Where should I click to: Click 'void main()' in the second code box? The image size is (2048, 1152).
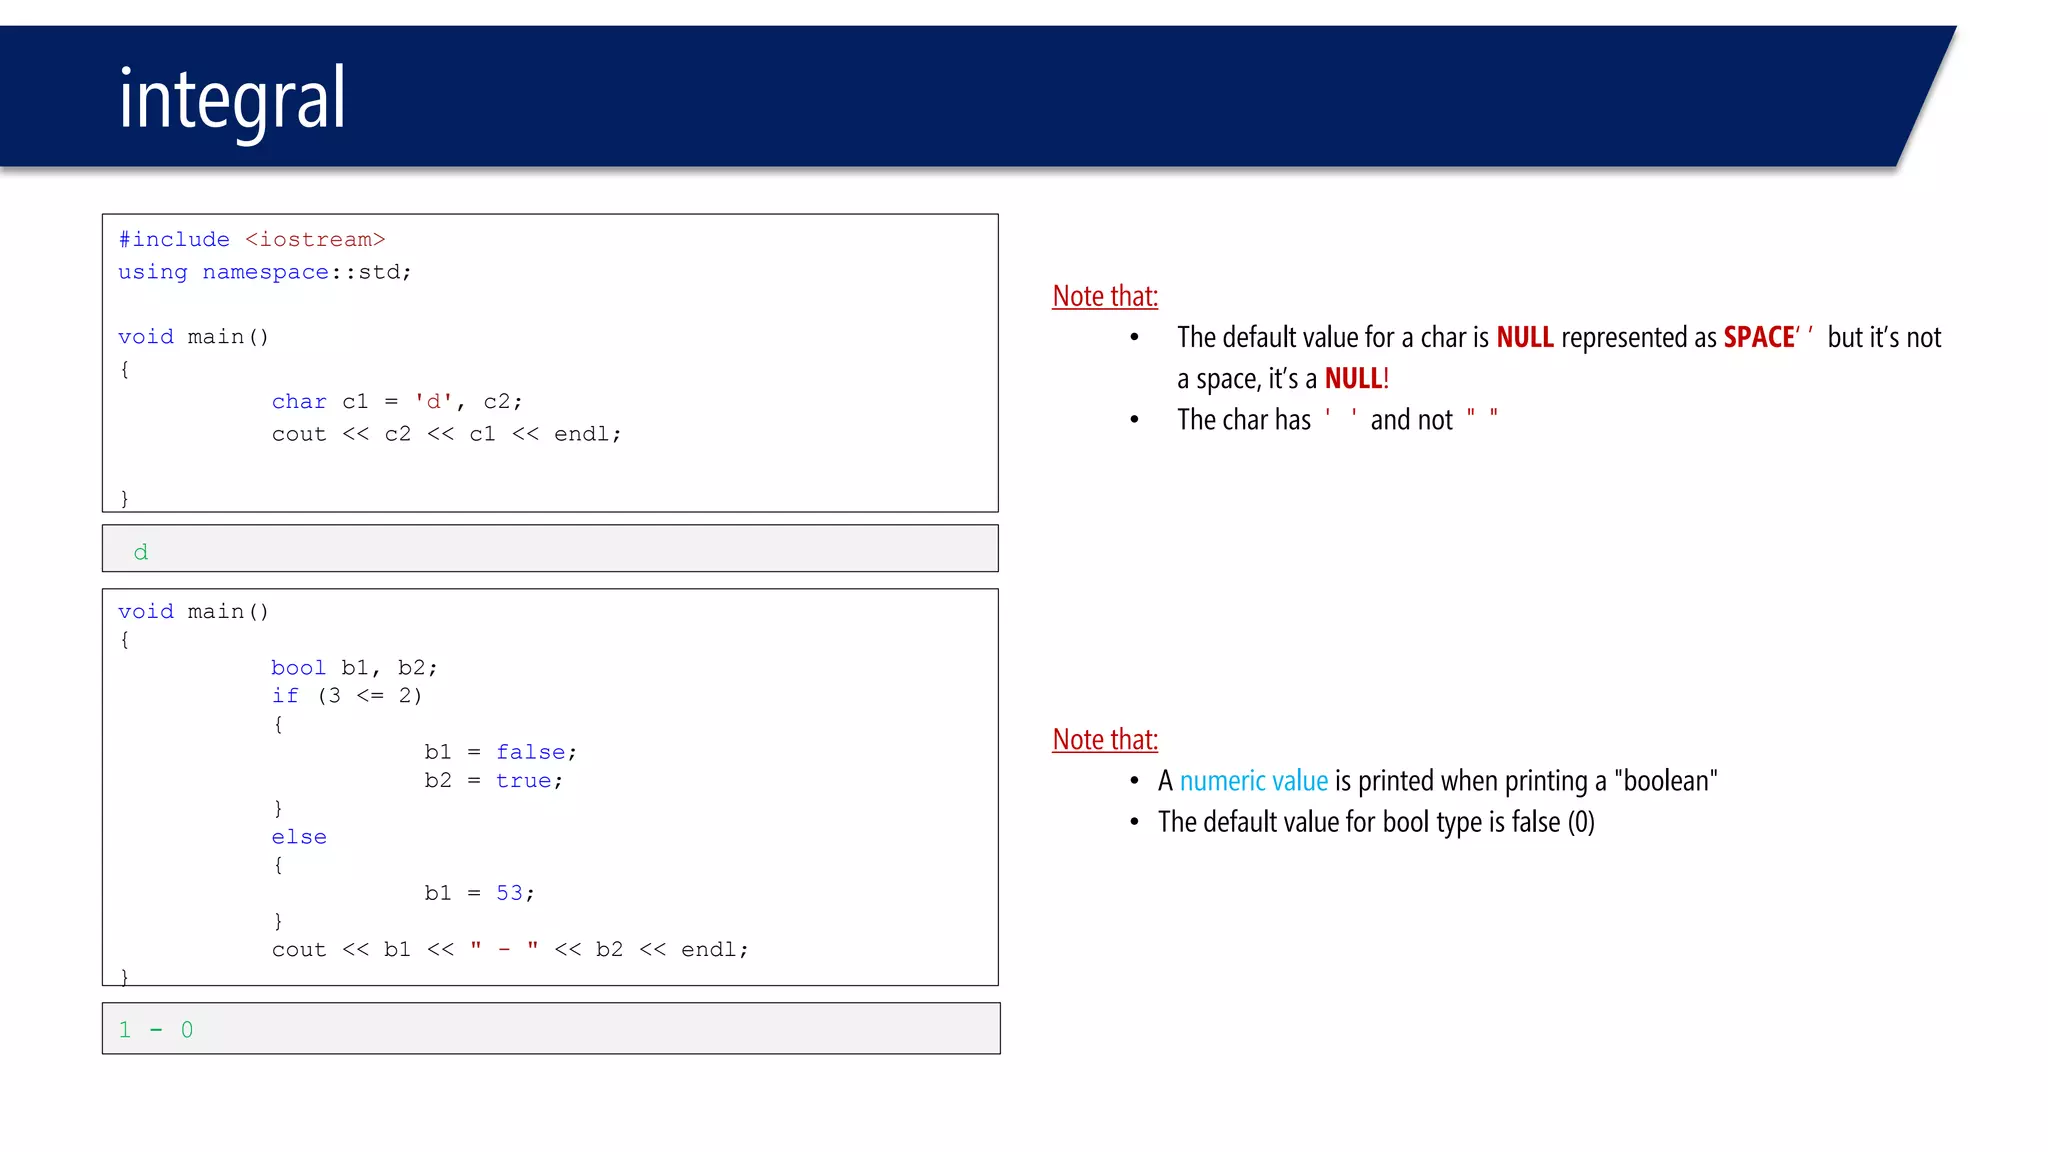point(193,611)
